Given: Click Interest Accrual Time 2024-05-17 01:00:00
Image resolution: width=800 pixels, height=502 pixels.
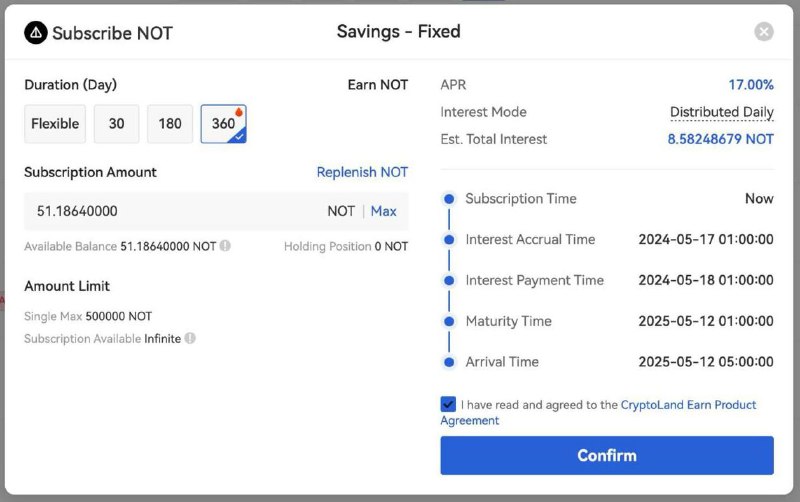Looking at the screenshot, I should click(x=706, y=239).
